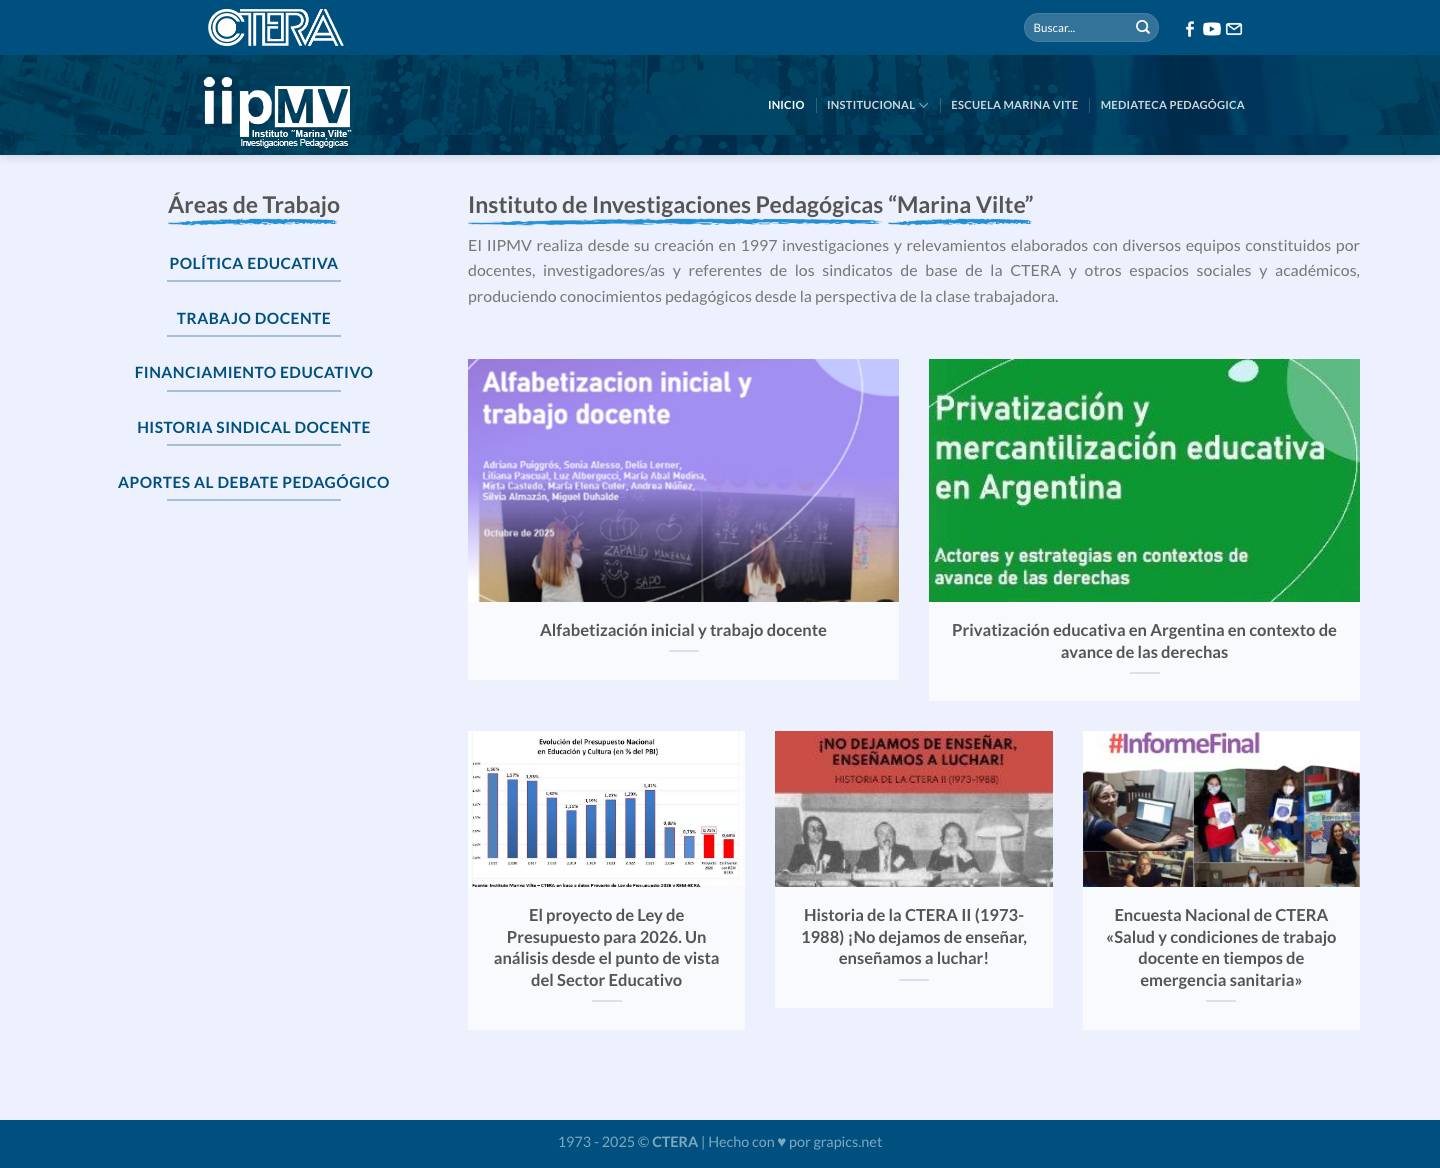Click the email envelope icon
Screen dimensions: 1440x1168
[x=1234, y=29]
